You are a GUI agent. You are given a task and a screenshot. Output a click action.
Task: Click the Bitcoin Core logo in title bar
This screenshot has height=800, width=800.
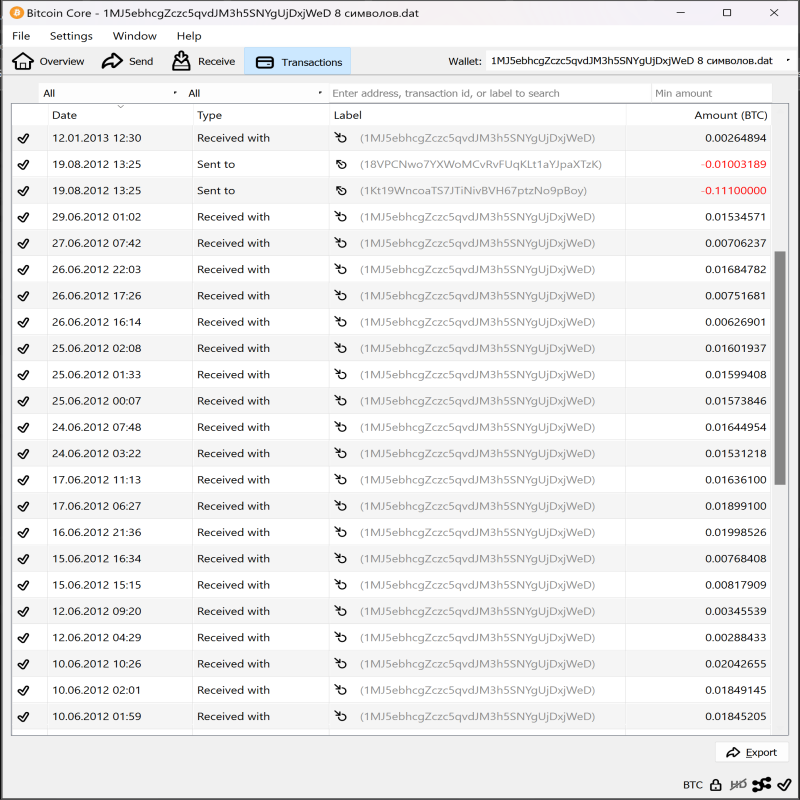pos(16,13)
